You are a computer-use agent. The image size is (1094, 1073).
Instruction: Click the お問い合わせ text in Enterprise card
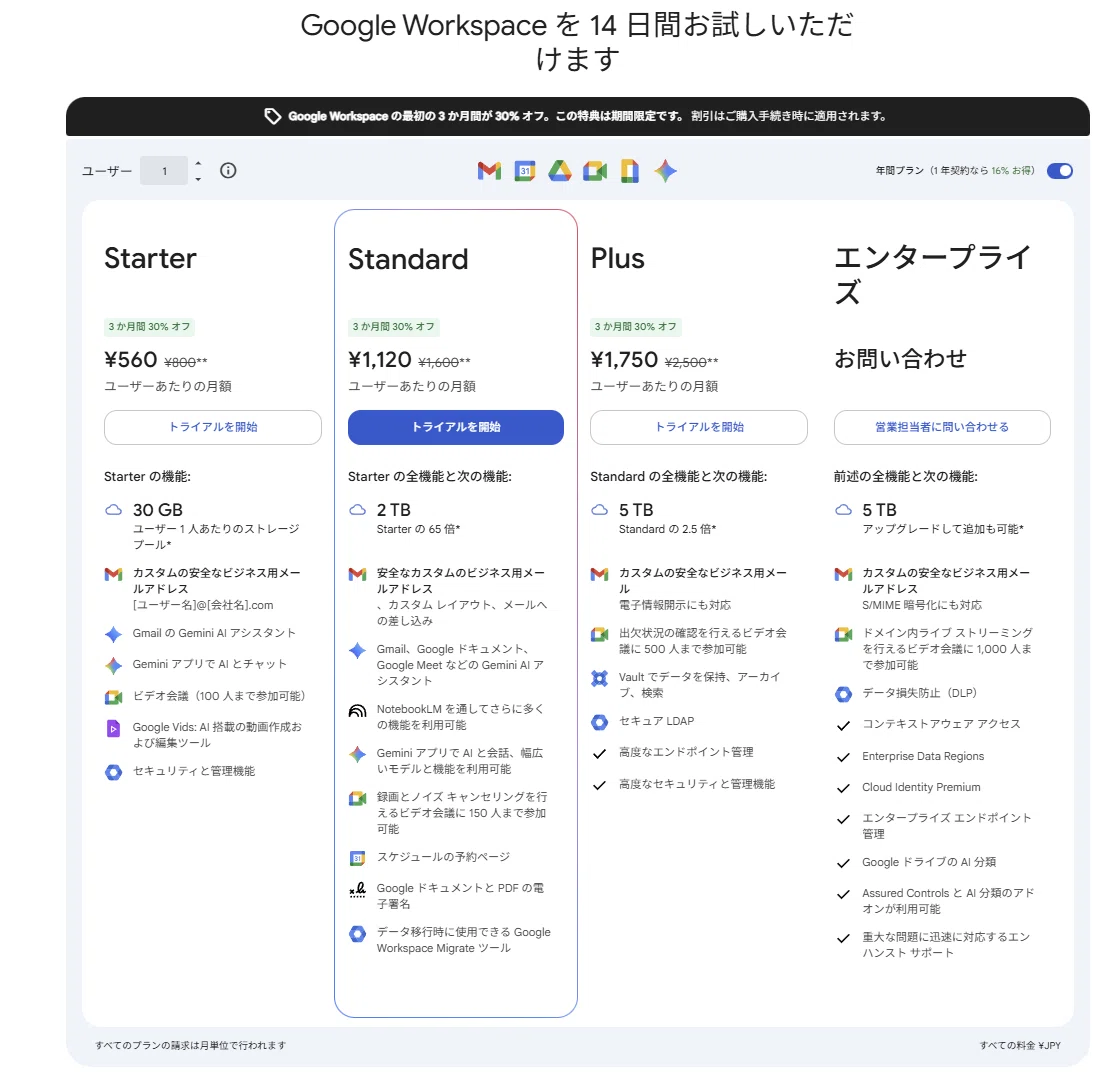pyautogui.click(x=900, y=359)
